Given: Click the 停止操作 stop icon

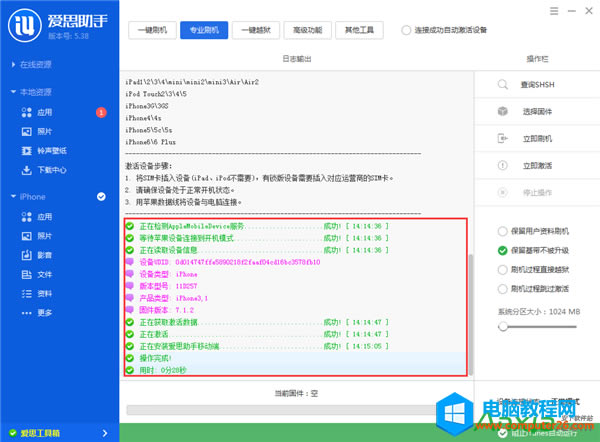Looking at the screenshot, I should 502,192.
